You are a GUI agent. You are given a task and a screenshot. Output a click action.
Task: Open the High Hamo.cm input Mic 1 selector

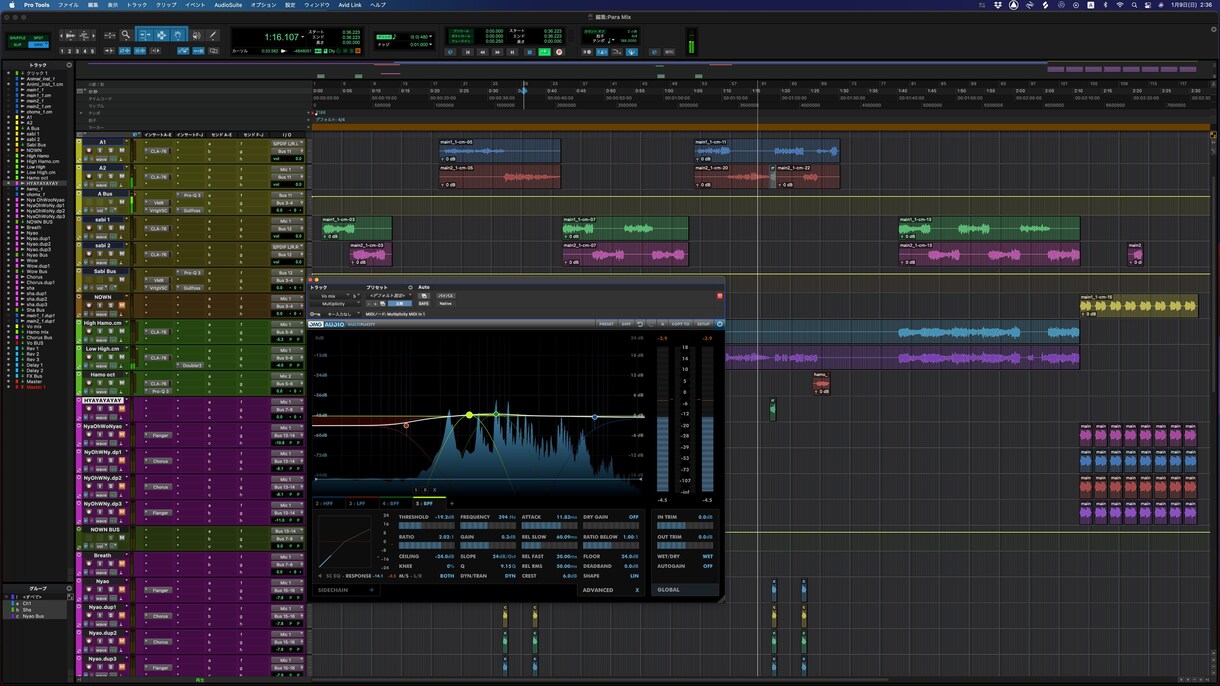tap(287, 325)
